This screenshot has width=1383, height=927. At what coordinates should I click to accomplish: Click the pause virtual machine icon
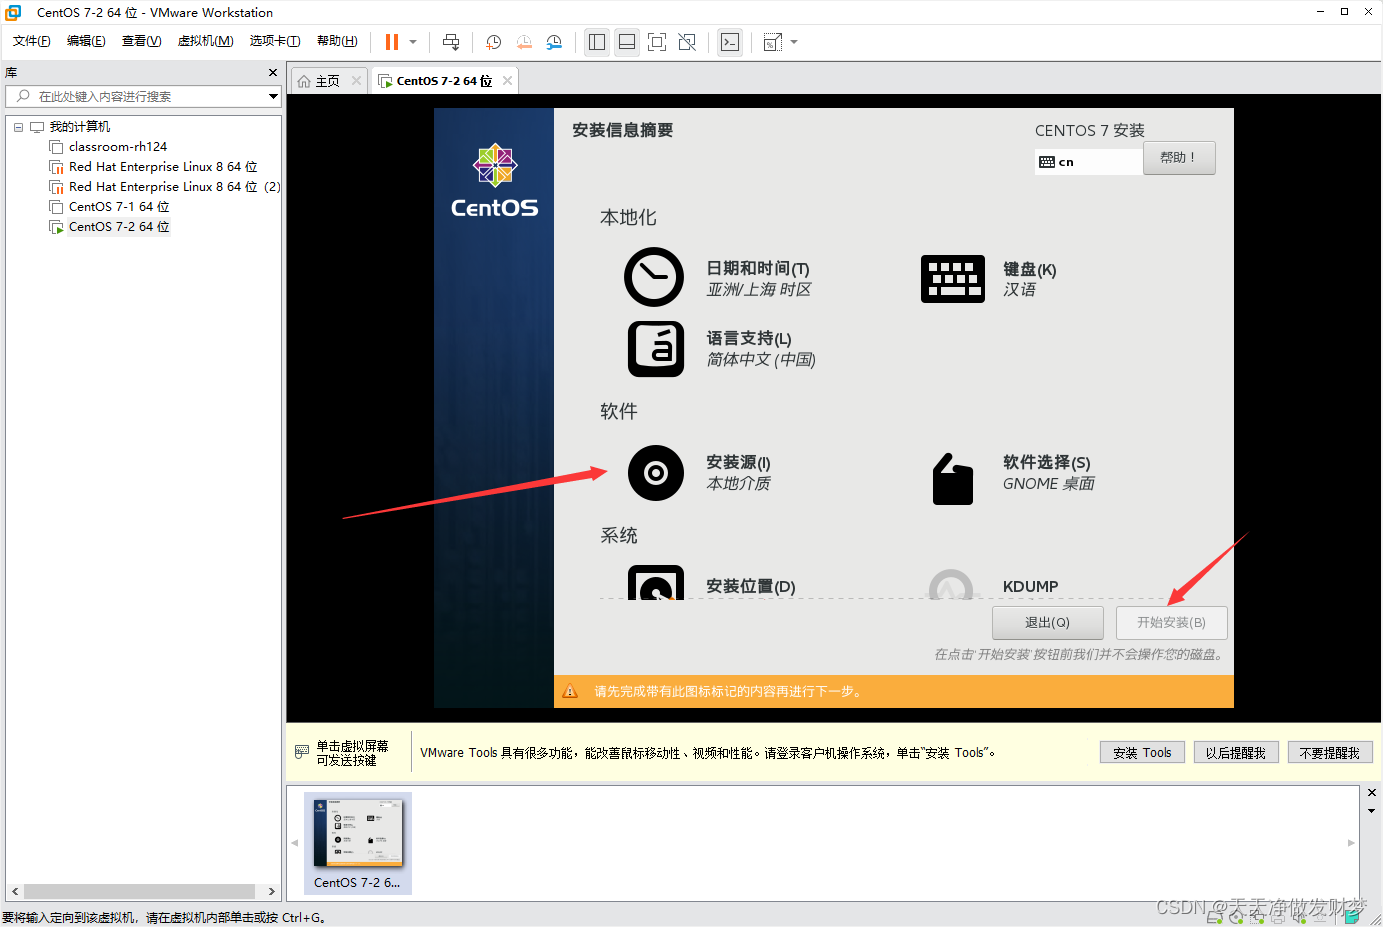[x=392, y=42]
